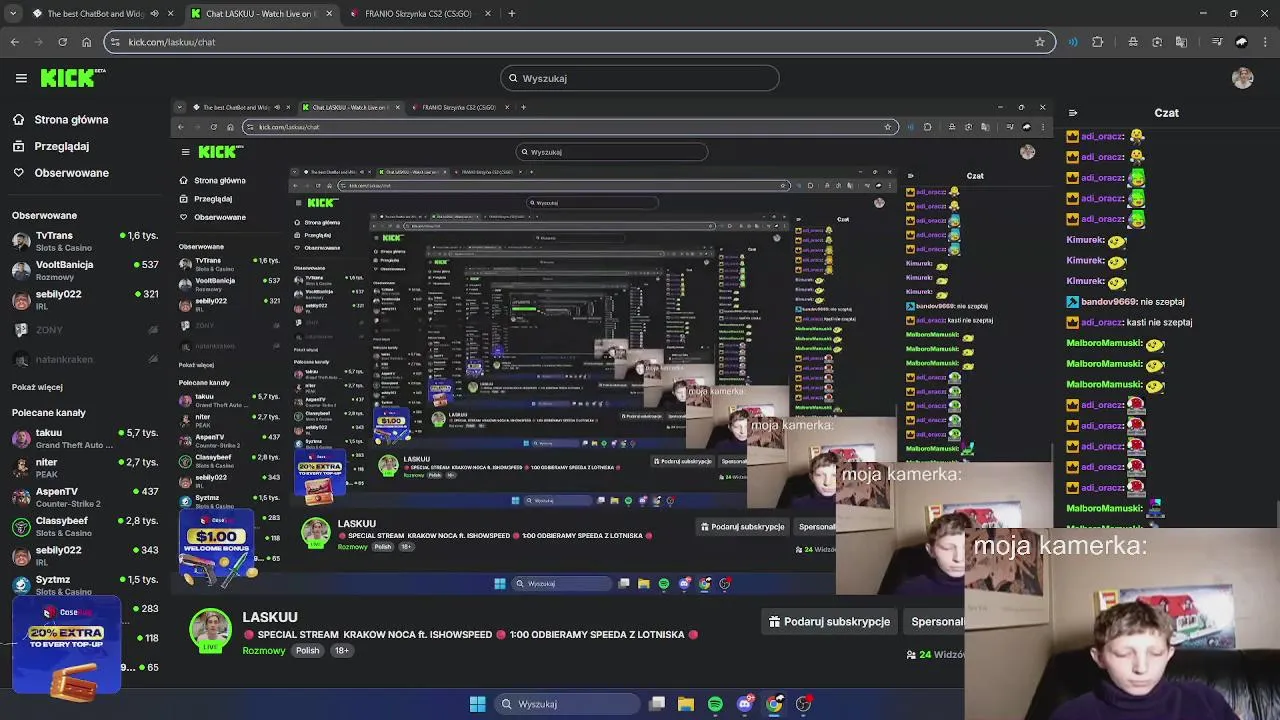
Task: Open Spotify from taskbar
Action: (x=715, y=704)
